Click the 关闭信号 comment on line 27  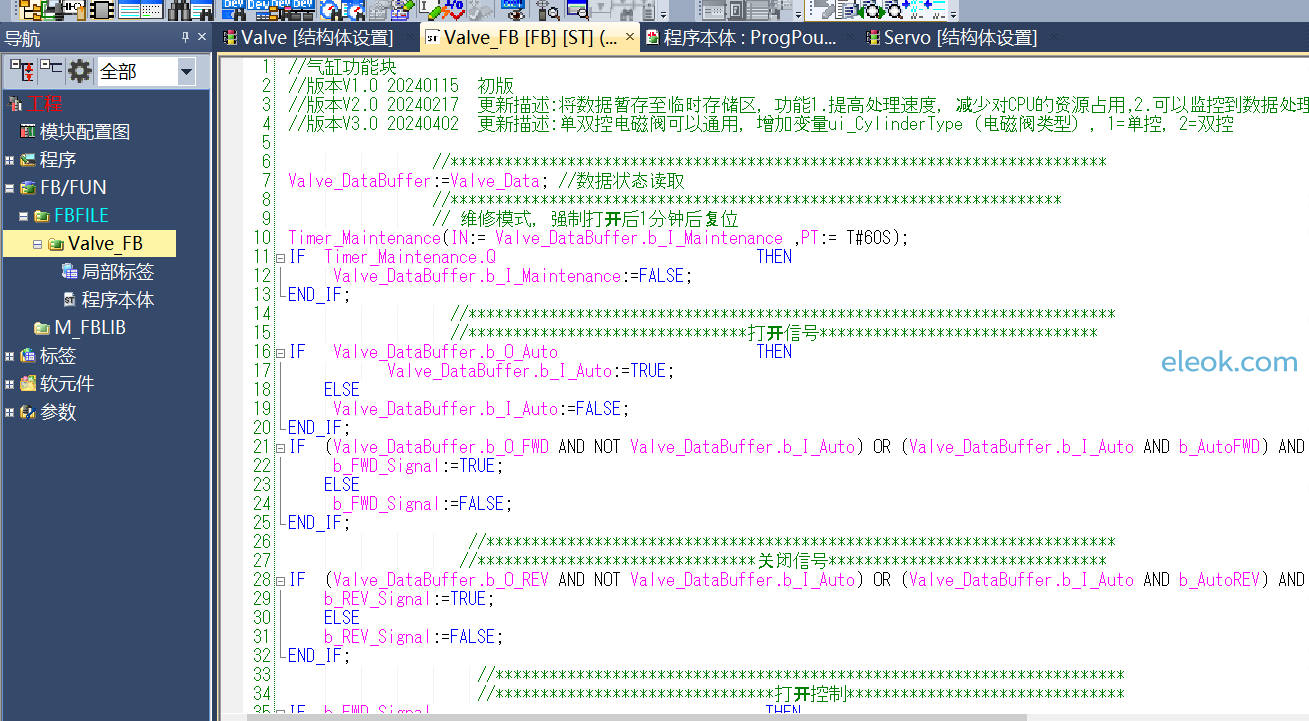tap(795, 561)
